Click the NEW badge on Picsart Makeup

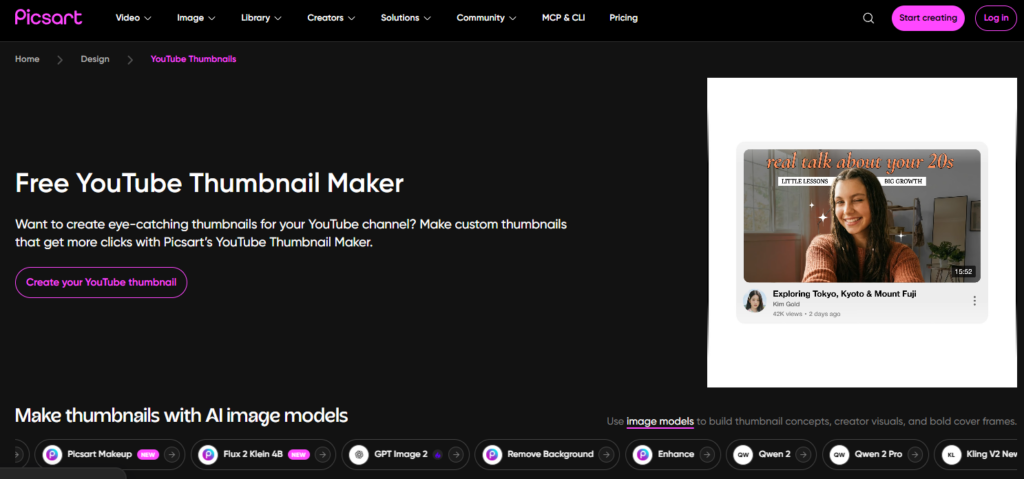[148, 454]
